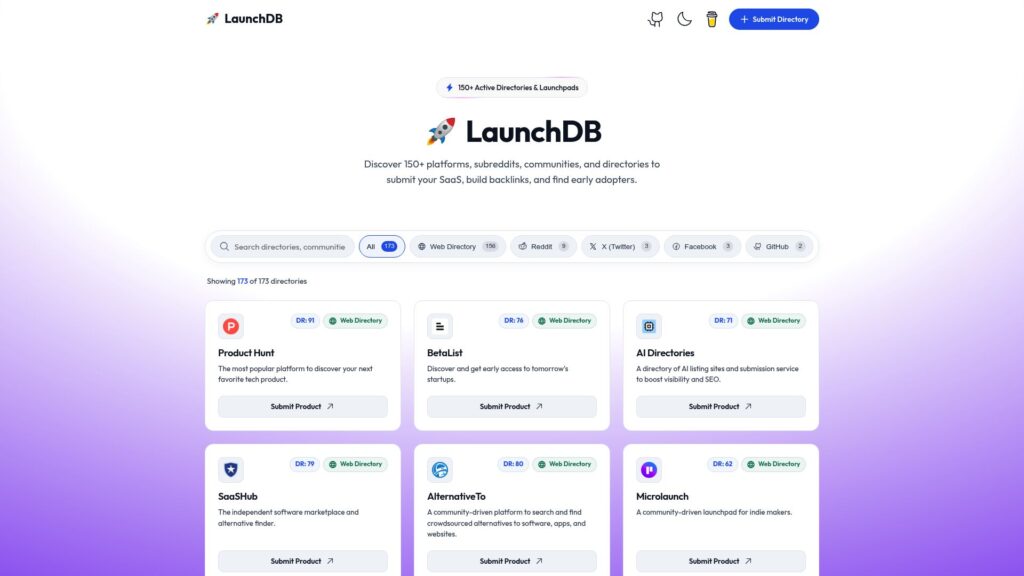Submit product to Microlaunch
Viewport: 1024px width, 576px height.
[721, 561]
